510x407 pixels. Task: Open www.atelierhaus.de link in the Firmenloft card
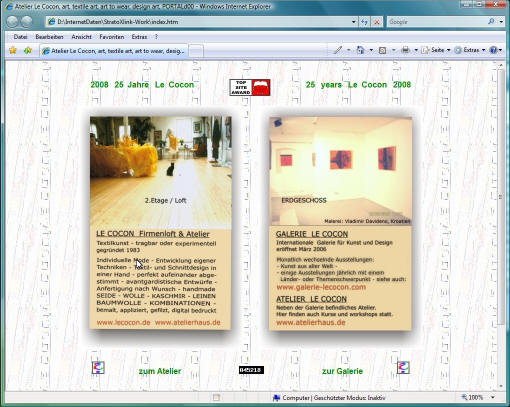tap(187, 322)
